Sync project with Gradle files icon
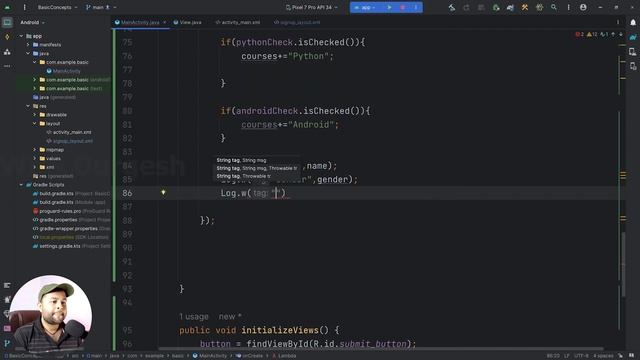The width and height of the screenshot is (640, 360). click(510, 7)
